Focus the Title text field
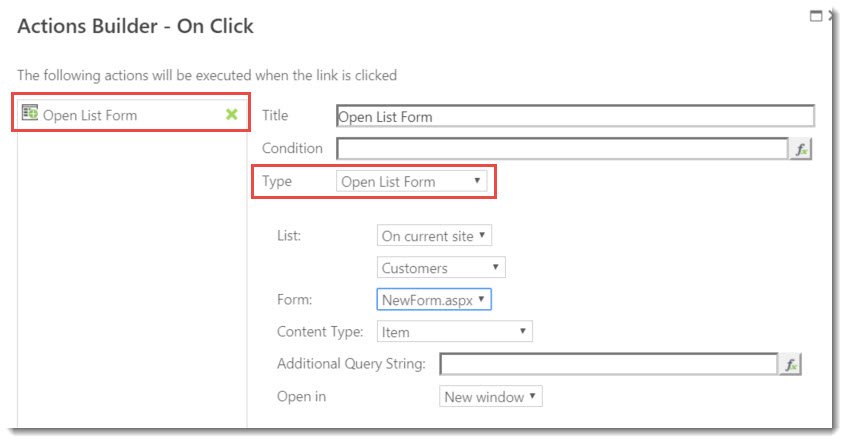The image size is (847, 443). tap(575, 116)
